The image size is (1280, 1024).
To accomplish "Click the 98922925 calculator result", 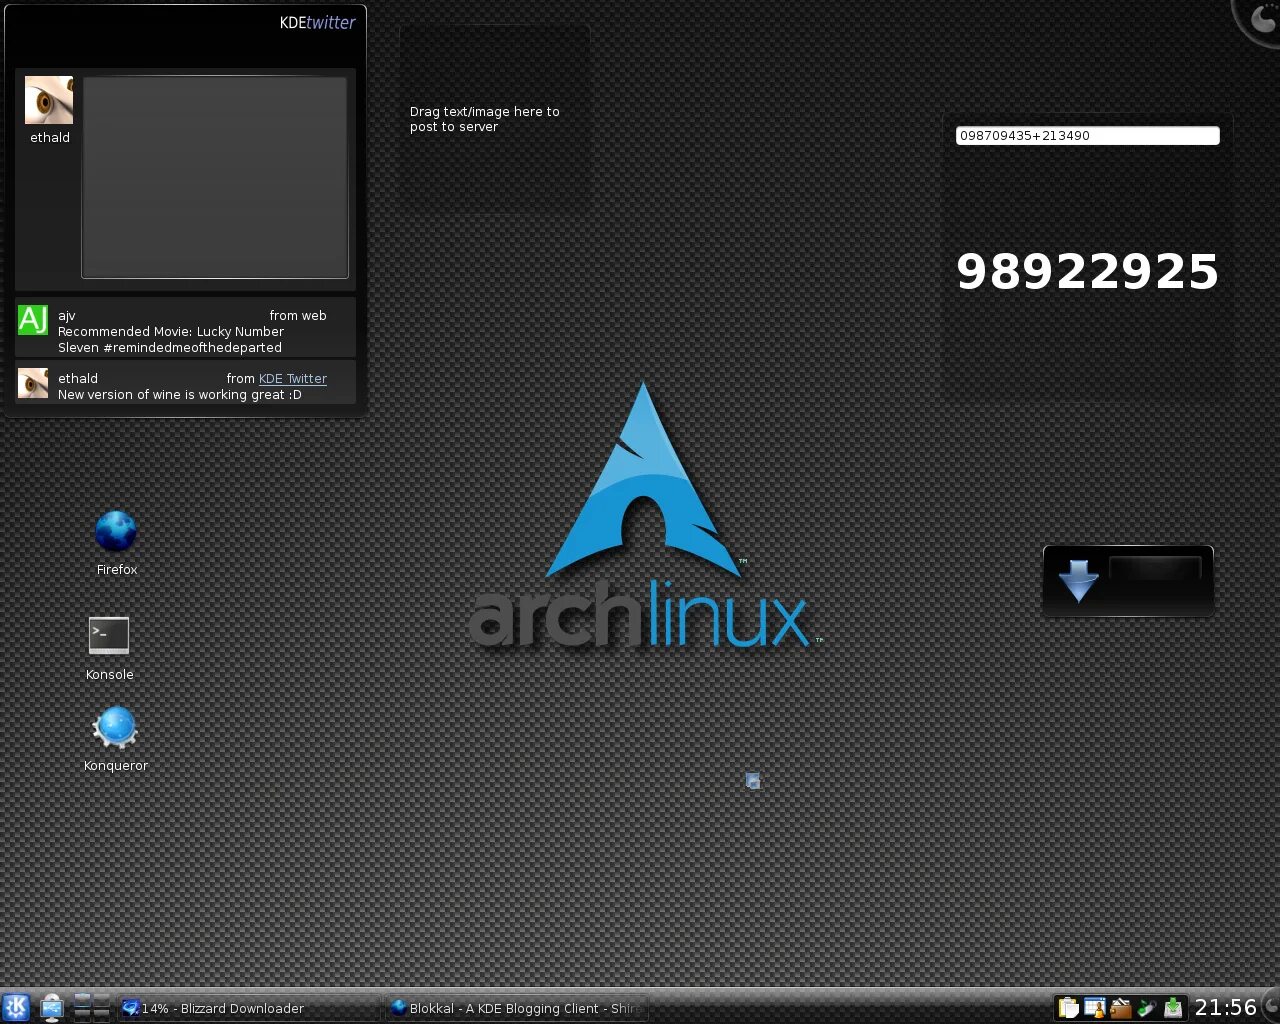I will [1088, 272].
